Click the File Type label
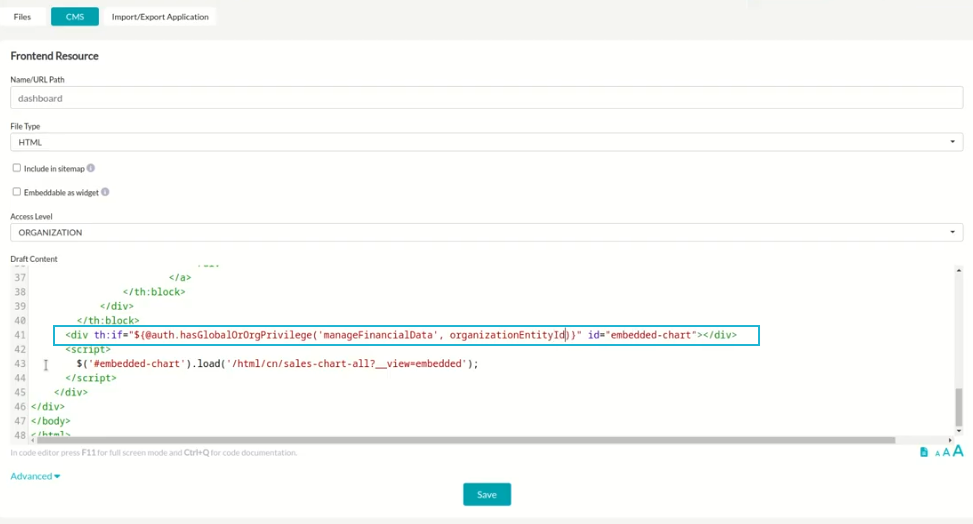 [x=25, y=126]
